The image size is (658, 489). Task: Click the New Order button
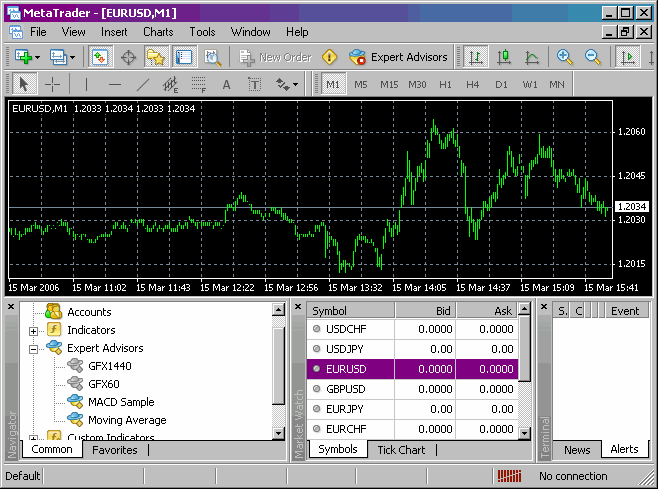point(275,57)
